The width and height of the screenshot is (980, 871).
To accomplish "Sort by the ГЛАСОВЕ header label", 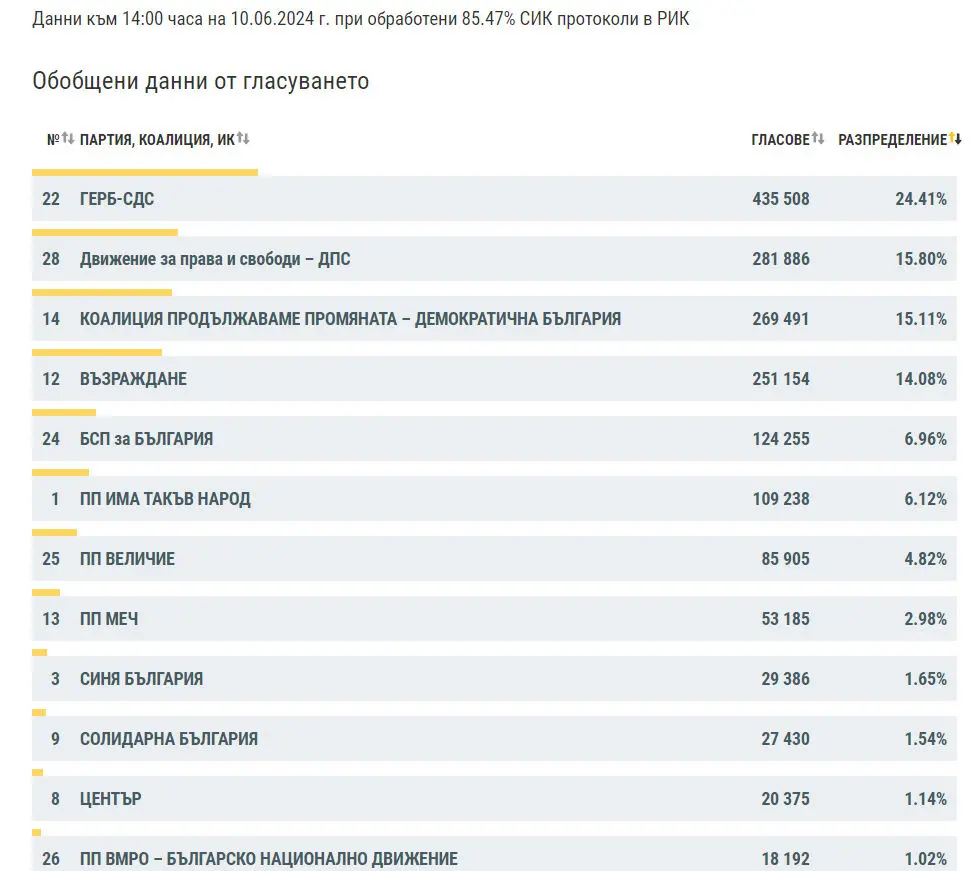I will 779,140.
